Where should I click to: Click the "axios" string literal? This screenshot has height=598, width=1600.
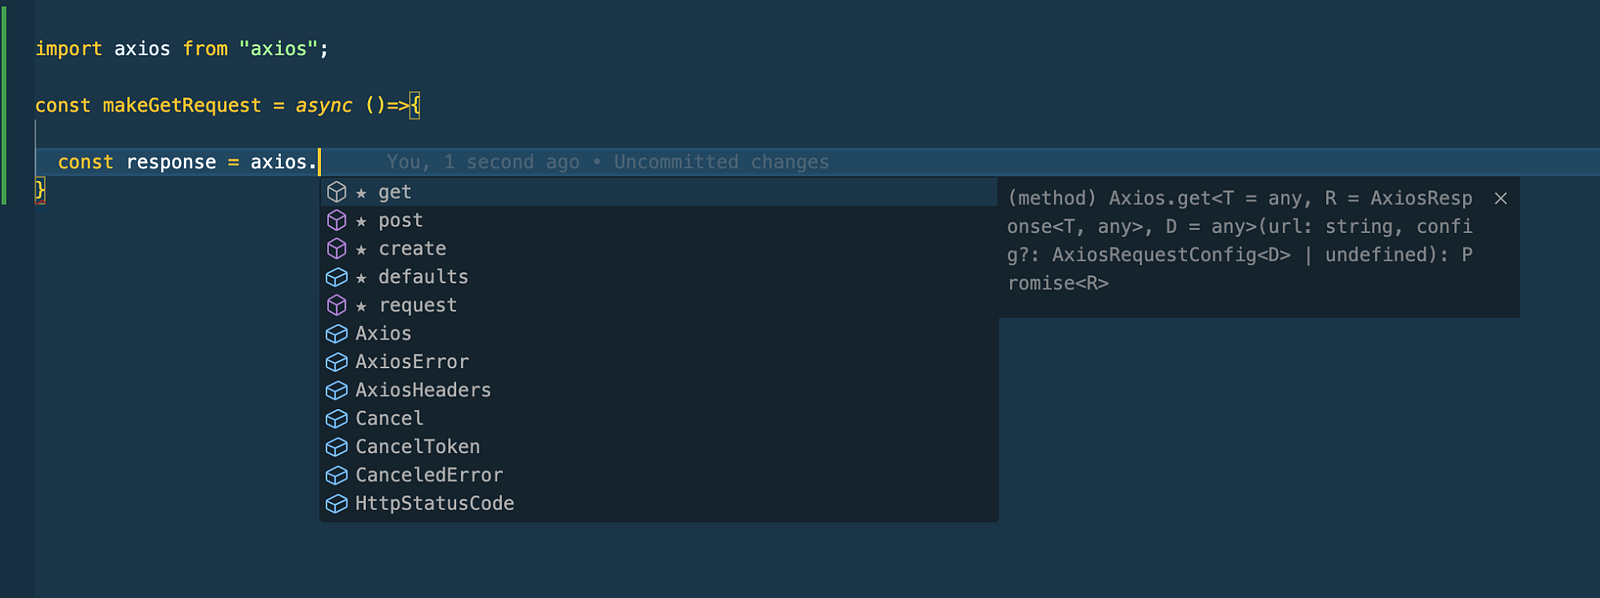(x=278, y=49)
